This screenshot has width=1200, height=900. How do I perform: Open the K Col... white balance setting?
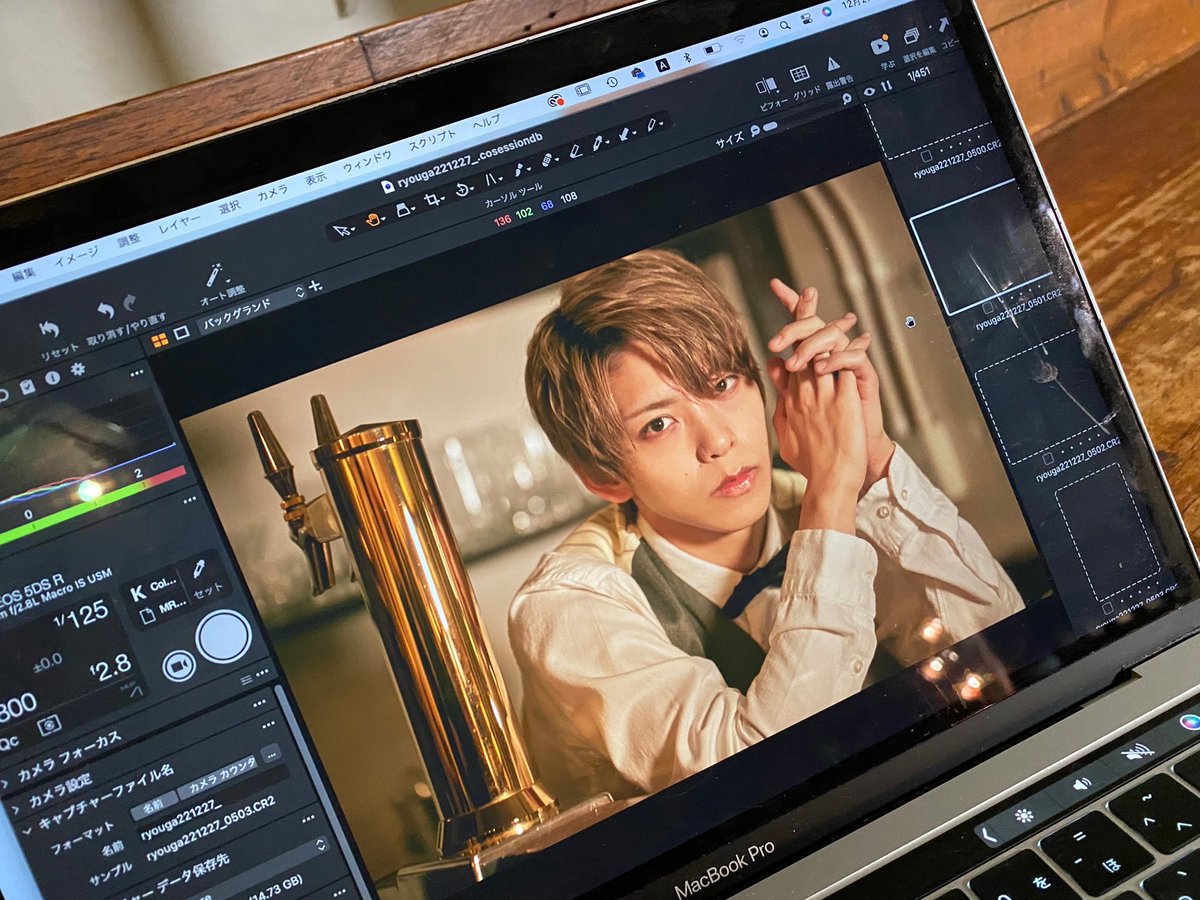click(154, 589)
